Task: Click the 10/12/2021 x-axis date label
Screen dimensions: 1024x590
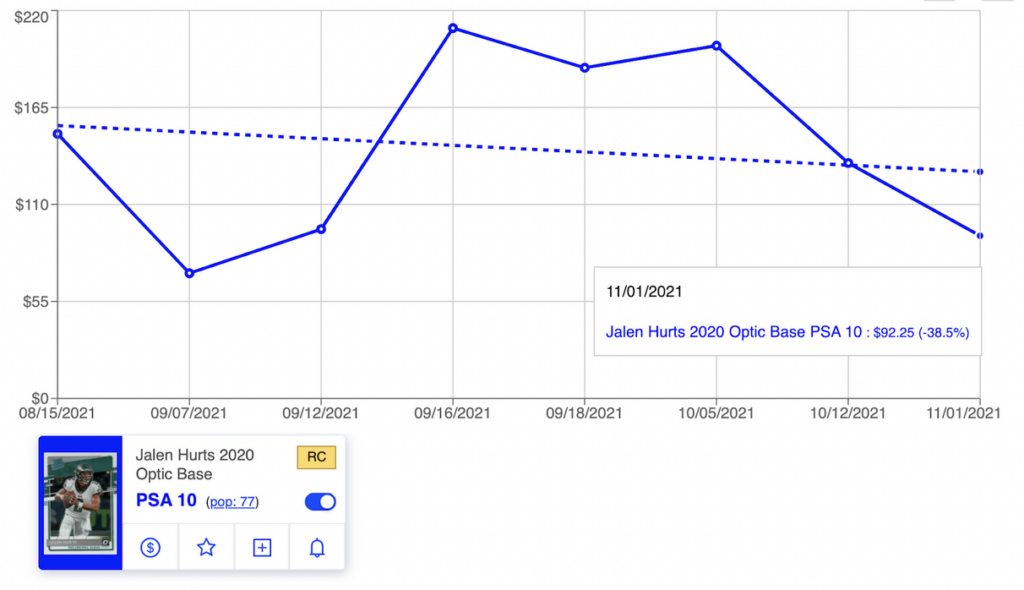Action: click(848, 413)
